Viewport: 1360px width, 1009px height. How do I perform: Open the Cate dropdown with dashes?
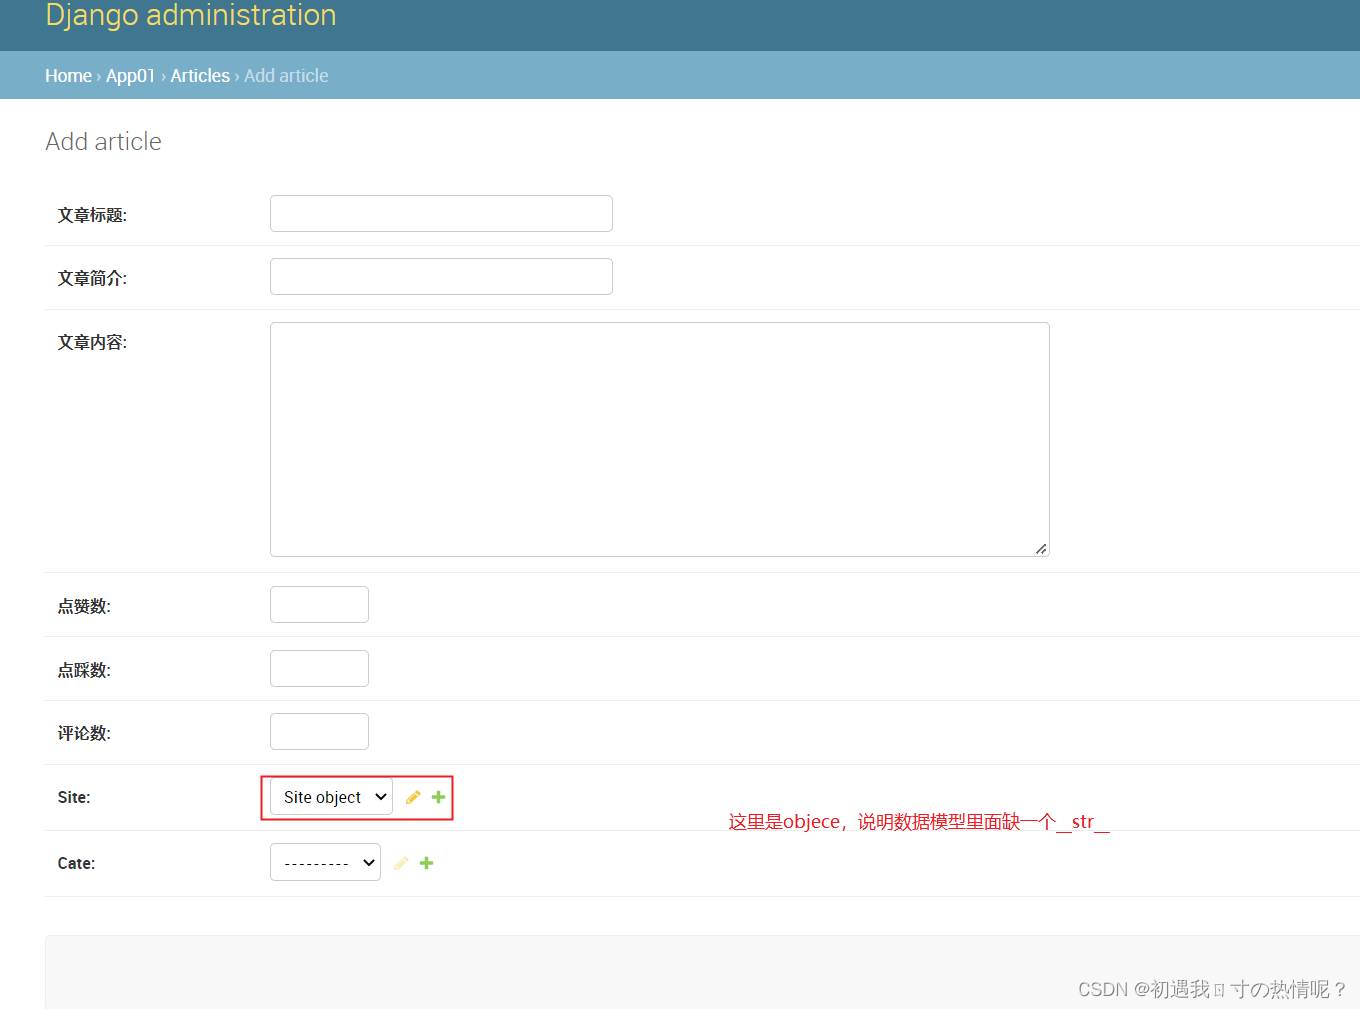coord(325,862)
